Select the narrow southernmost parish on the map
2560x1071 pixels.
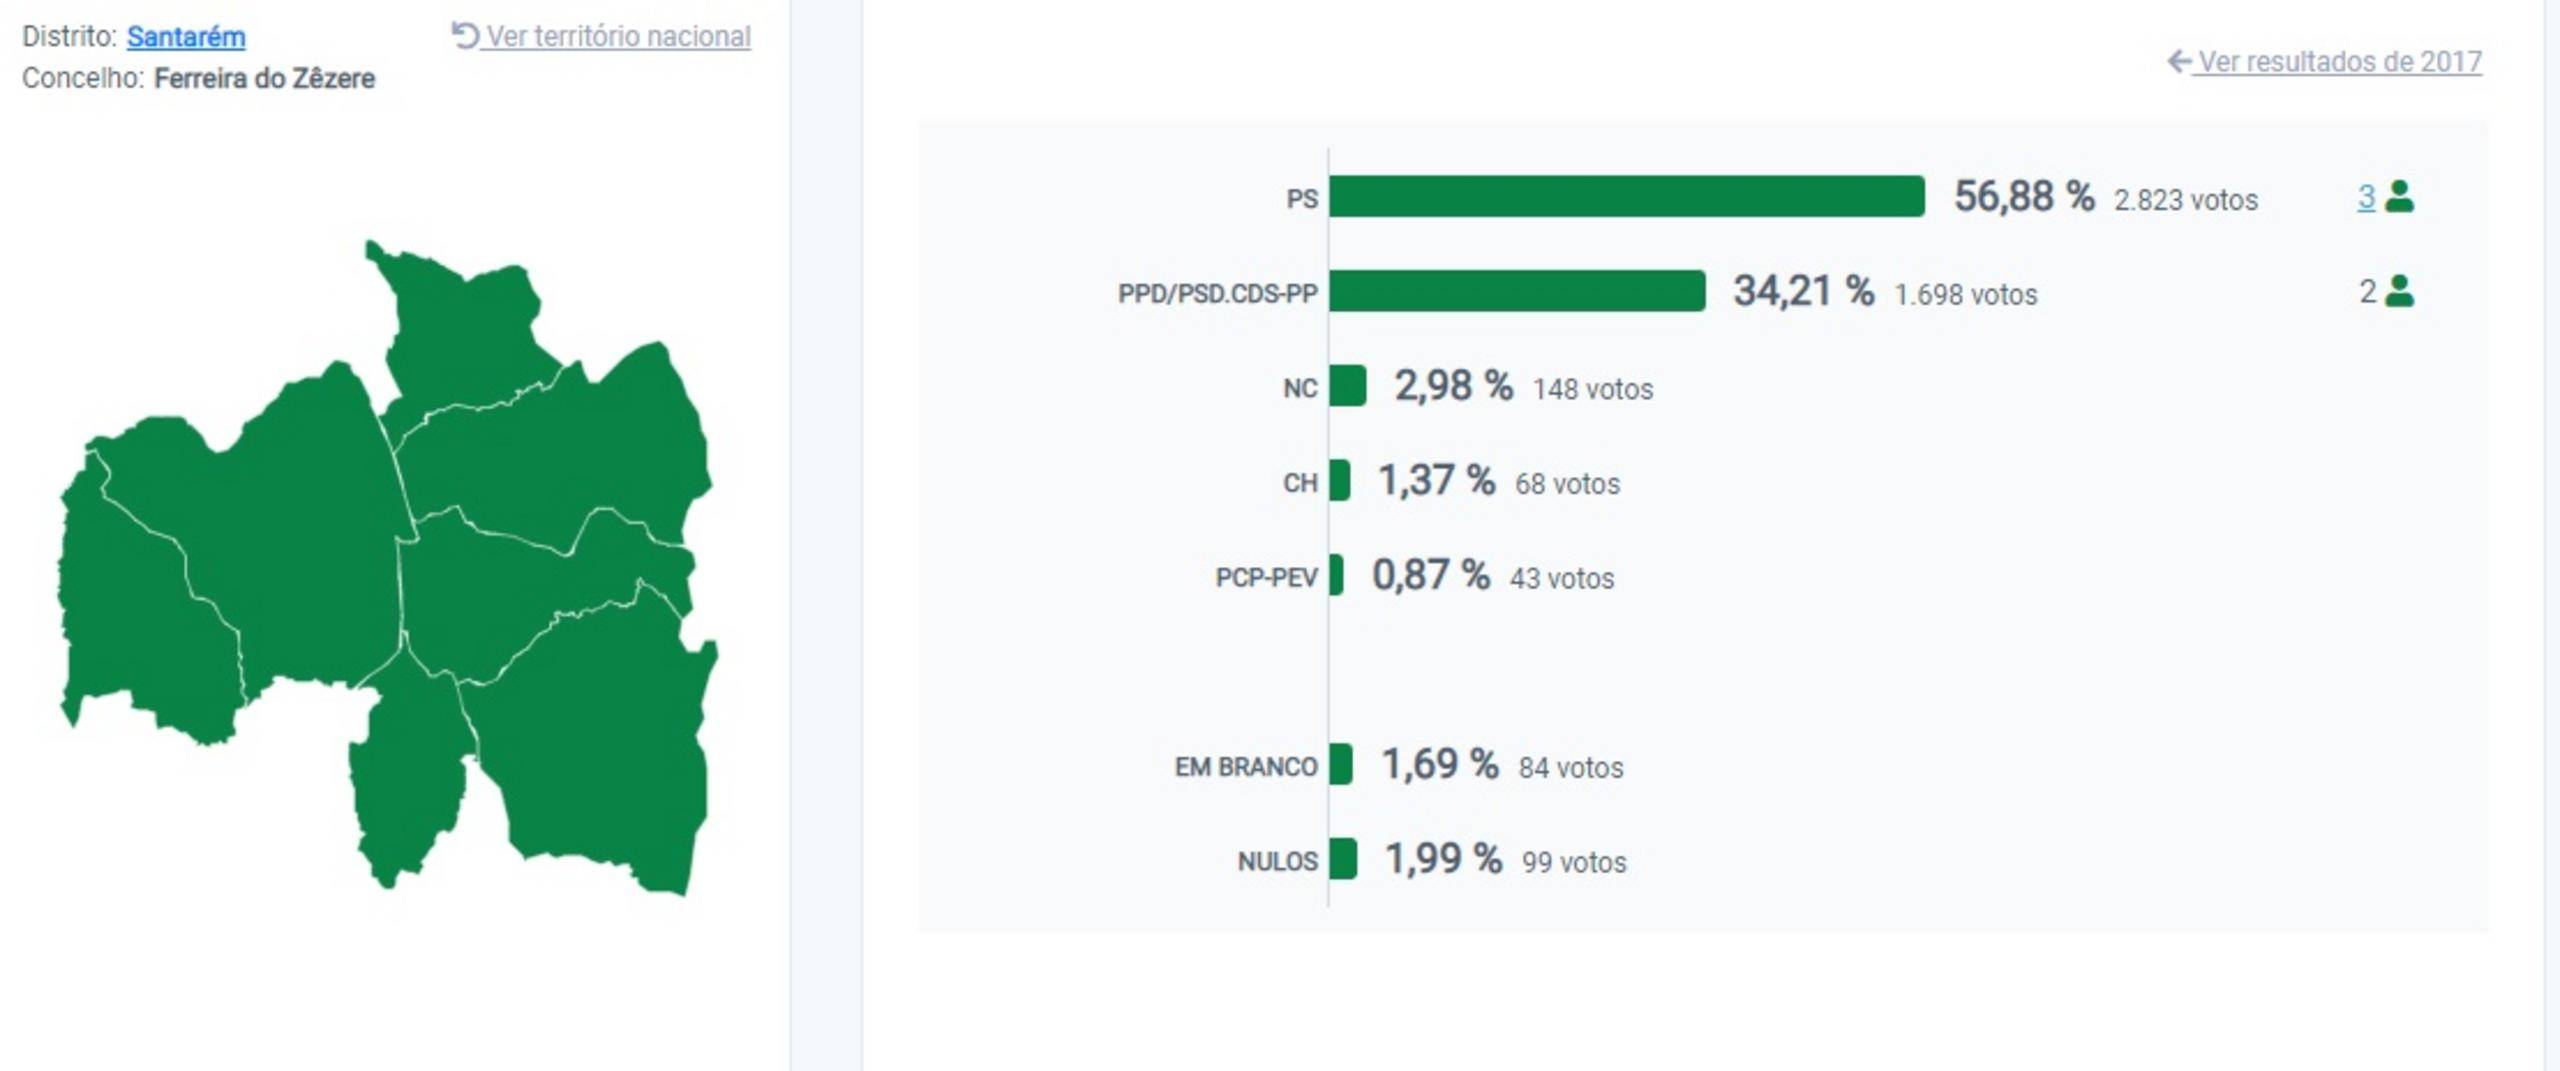pos(410,780)
